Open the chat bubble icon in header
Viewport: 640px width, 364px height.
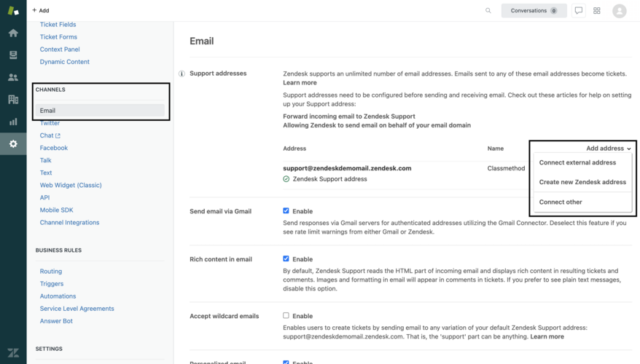coord(578,11)
